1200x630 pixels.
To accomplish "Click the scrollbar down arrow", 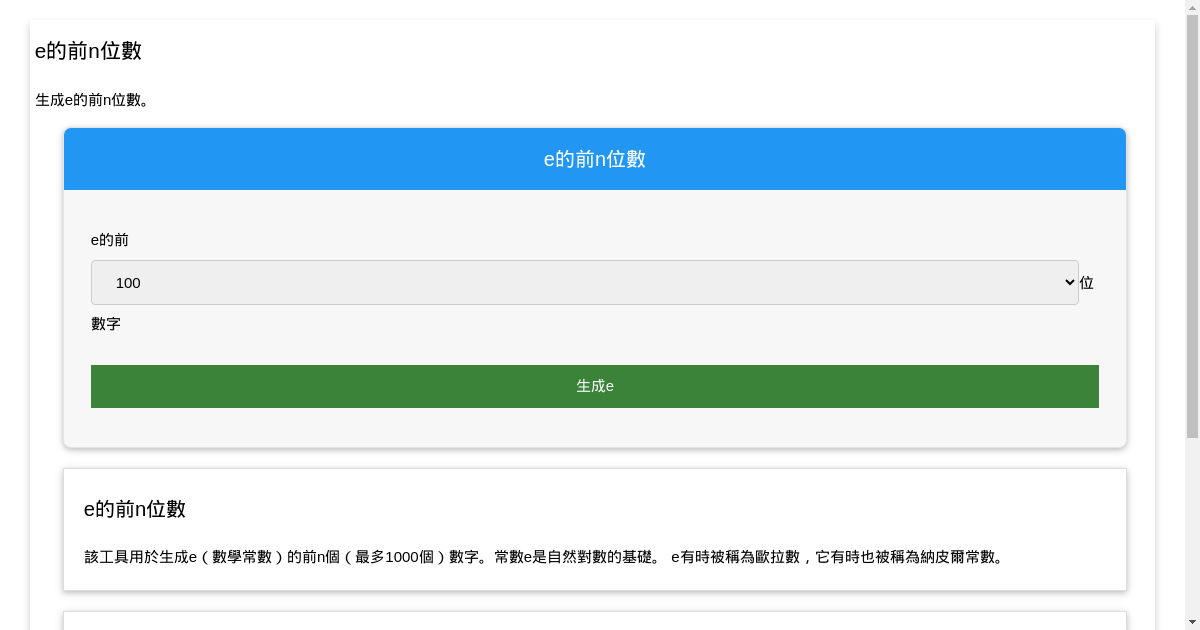I will coord(1193,622).
